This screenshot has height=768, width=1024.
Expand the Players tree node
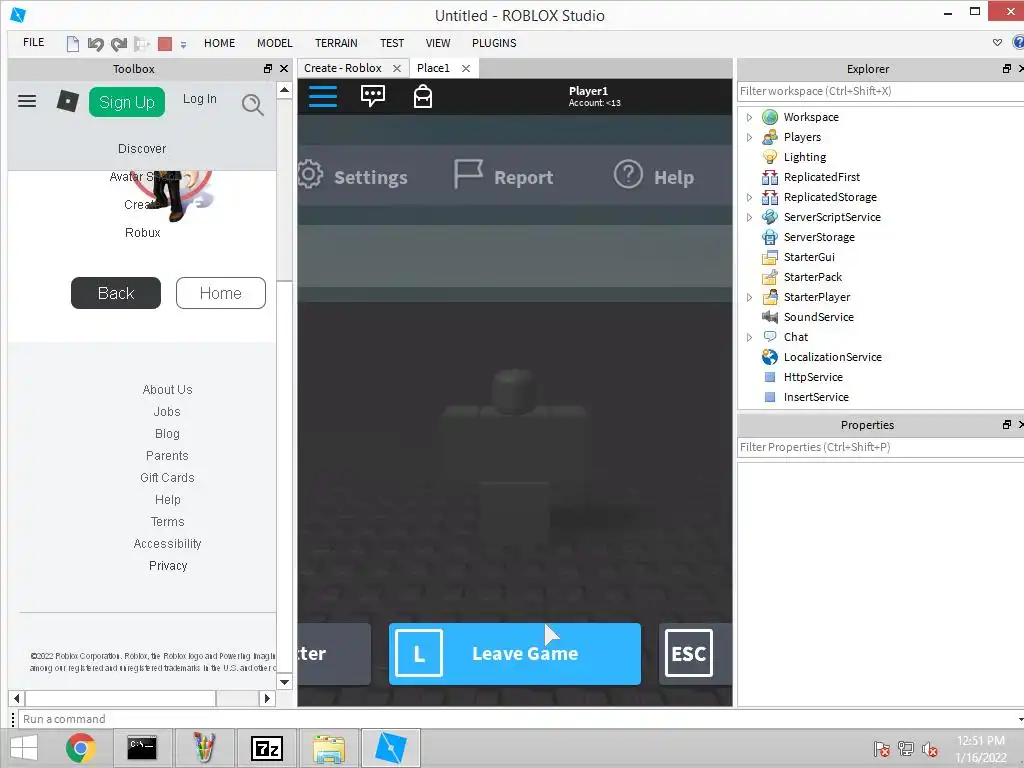pyautogui.click(x=749, y=137)
